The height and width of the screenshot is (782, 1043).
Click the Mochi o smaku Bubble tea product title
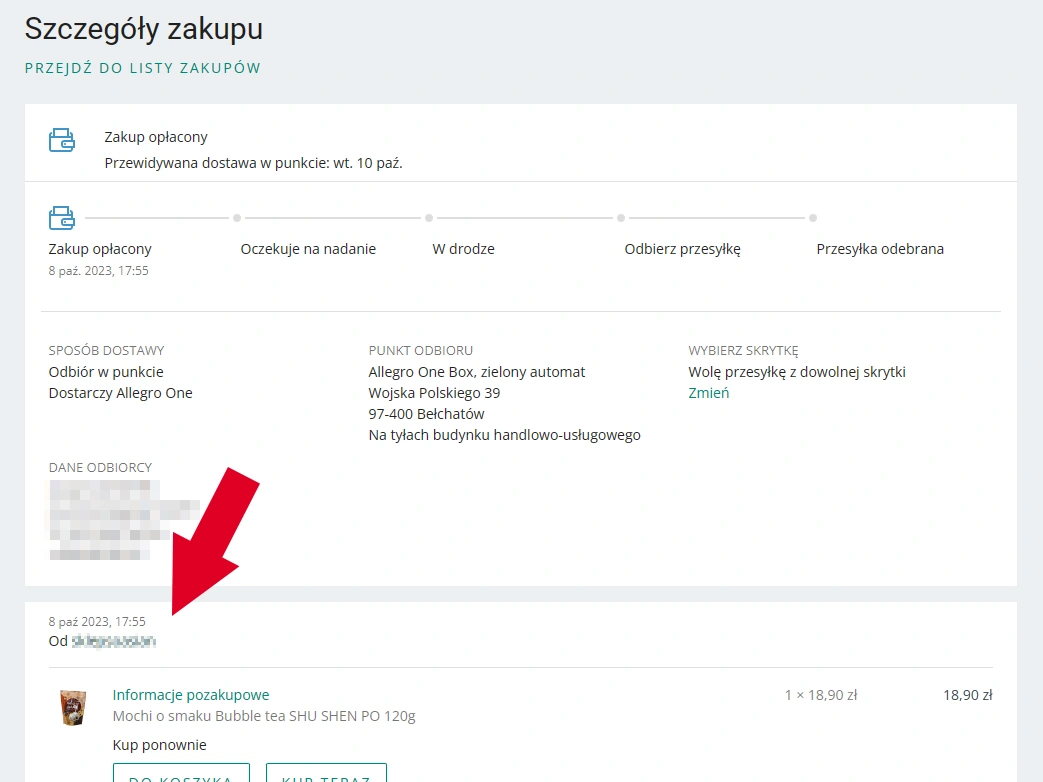coord(264,716)
